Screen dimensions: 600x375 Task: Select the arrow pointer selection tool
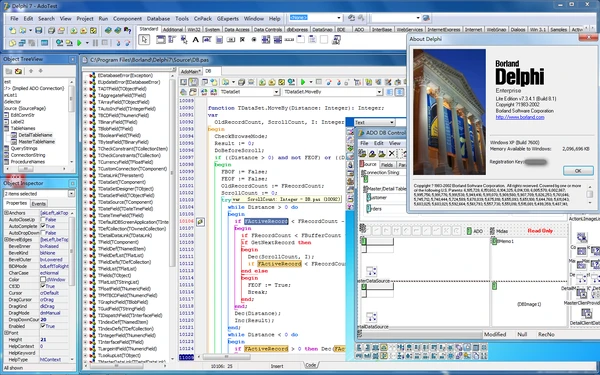pyautogui.click(x=144, y=39)
